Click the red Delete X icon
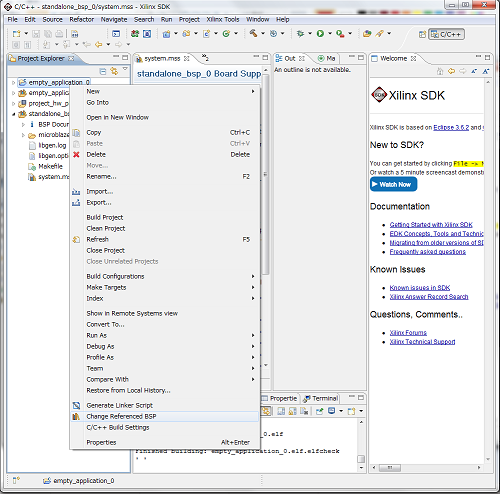The width and height of the screenshot is (502, 496). (76, 155)
